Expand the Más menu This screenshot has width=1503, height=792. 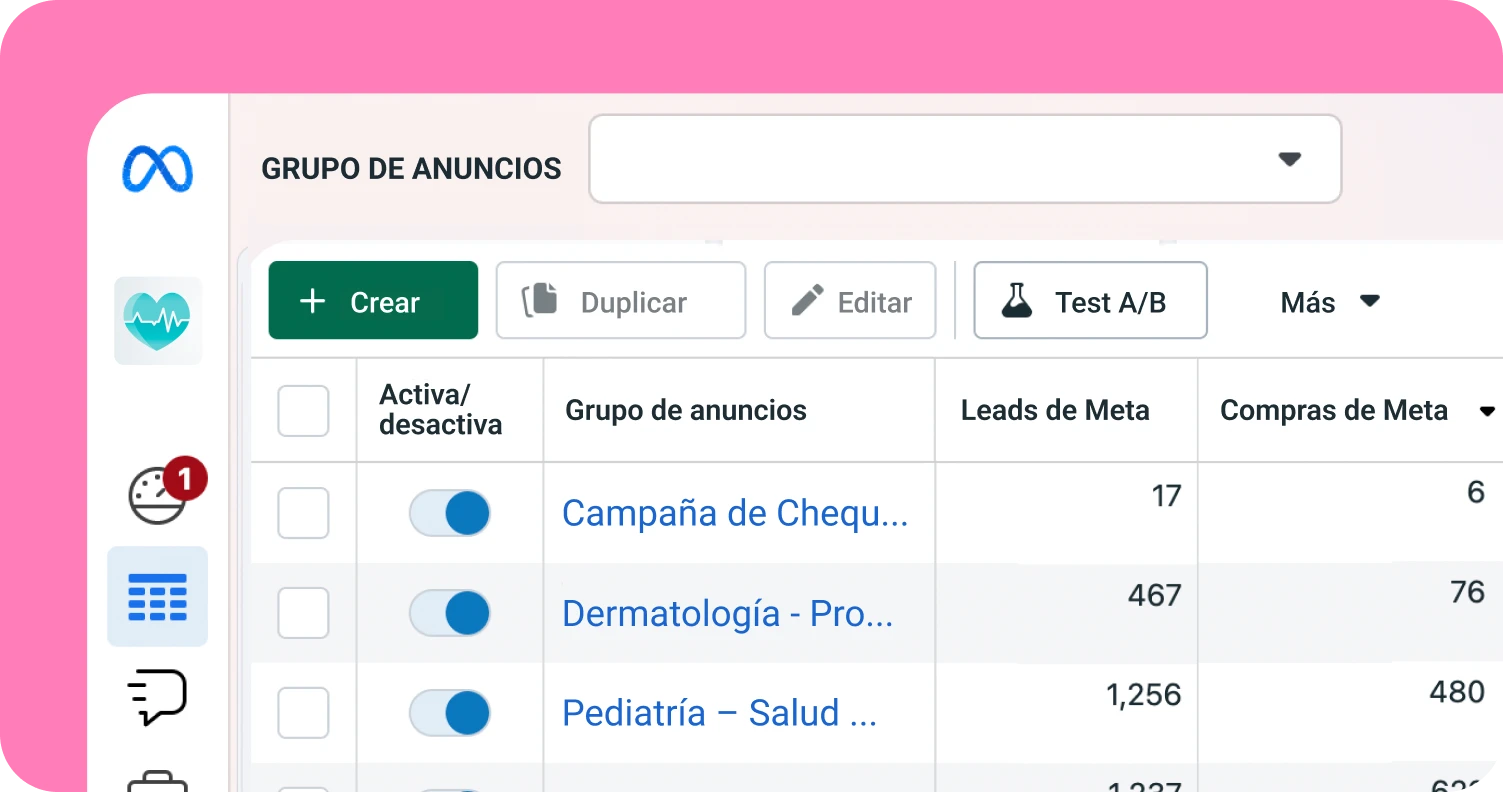click(x=1329, y=302)
